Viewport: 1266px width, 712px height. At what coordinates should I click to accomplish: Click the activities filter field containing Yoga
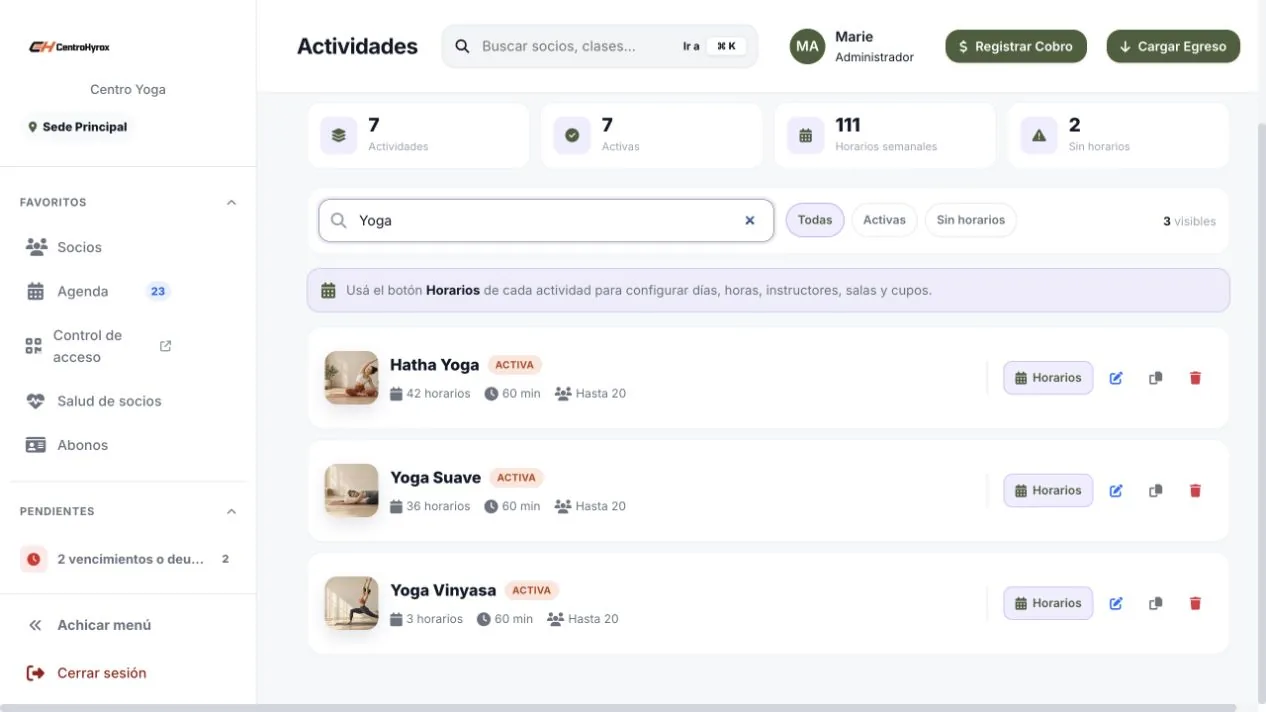(x=546, y=221)
